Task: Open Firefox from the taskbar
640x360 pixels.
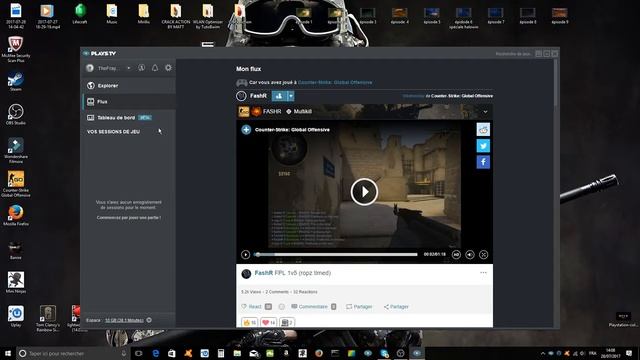Action: [319, 353]
